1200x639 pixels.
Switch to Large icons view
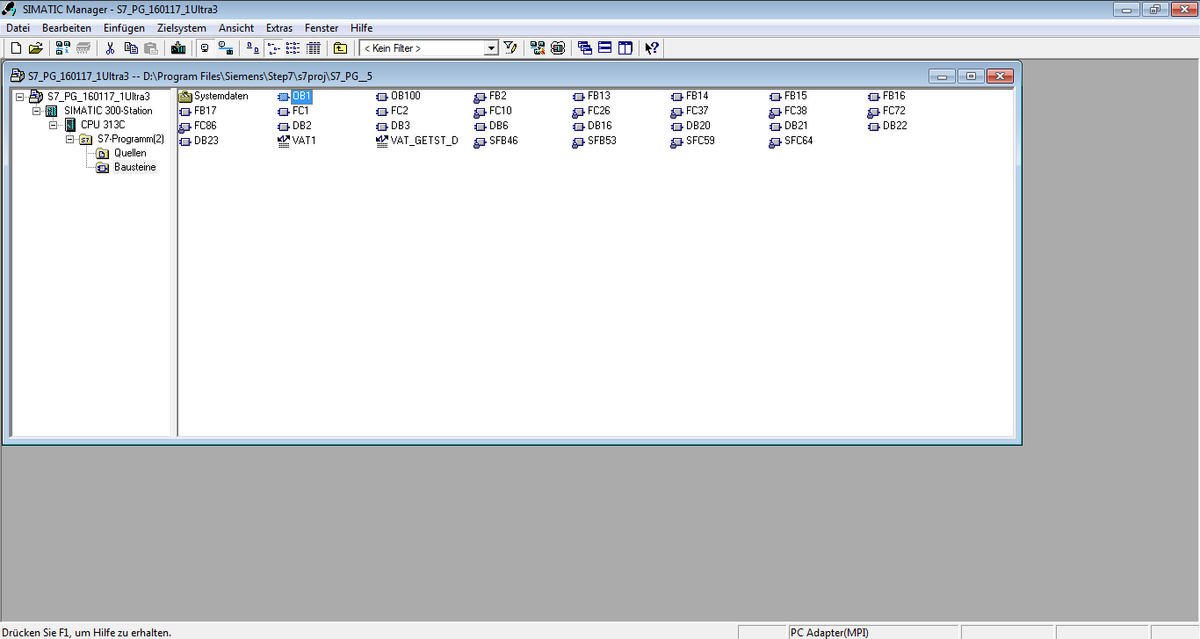coord(251,48)
